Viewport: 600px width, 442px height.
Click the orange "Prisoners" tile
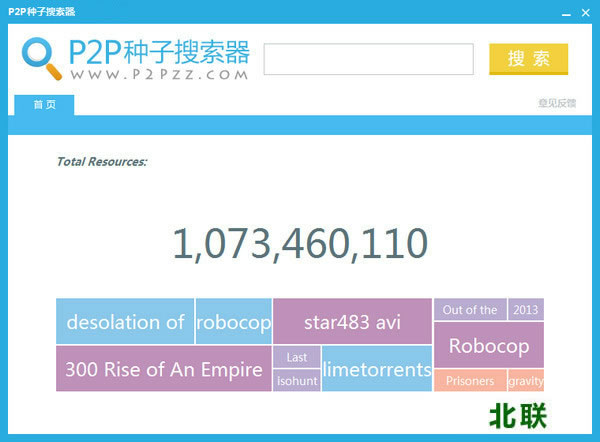(x=470, y=381)
